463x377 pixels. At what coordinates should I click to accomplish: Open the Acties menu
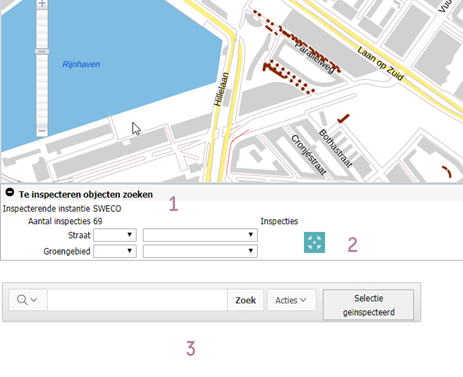[292, 300]
